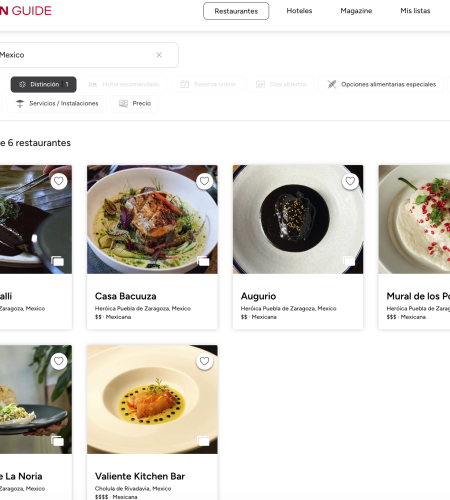Favorite Casa Bacuuza with heart icon

click(204, 181)
